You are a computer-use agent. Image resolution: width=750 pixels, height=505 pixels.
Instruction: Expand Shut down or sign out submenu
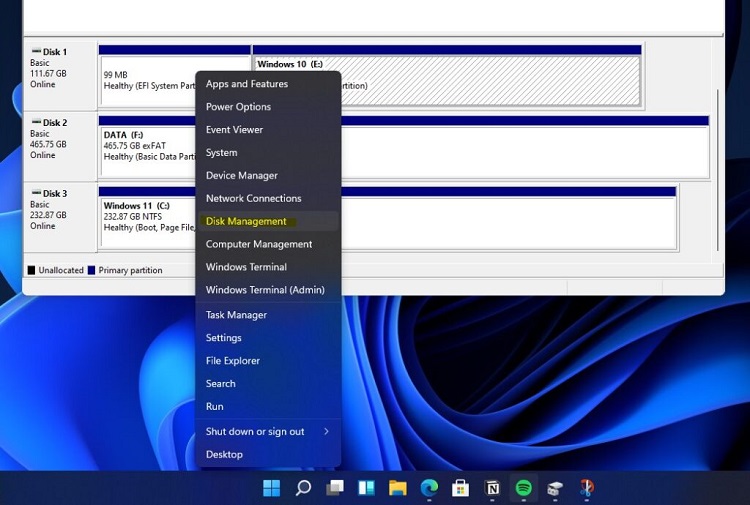click(x=268, y=431)
